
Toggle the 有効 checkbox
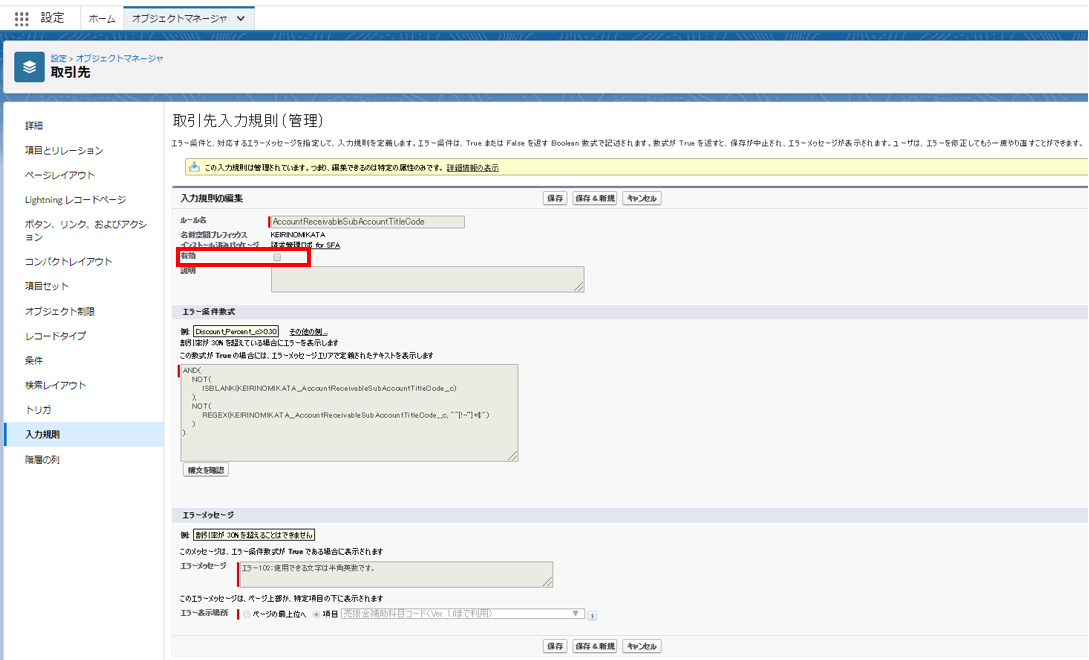tap(277, 257)
